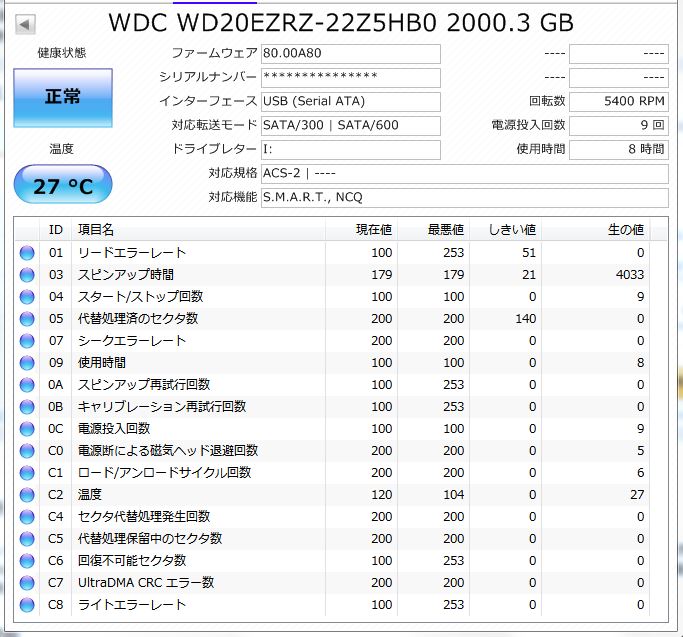Click status icon for ID C0 row

click(27, 451)
